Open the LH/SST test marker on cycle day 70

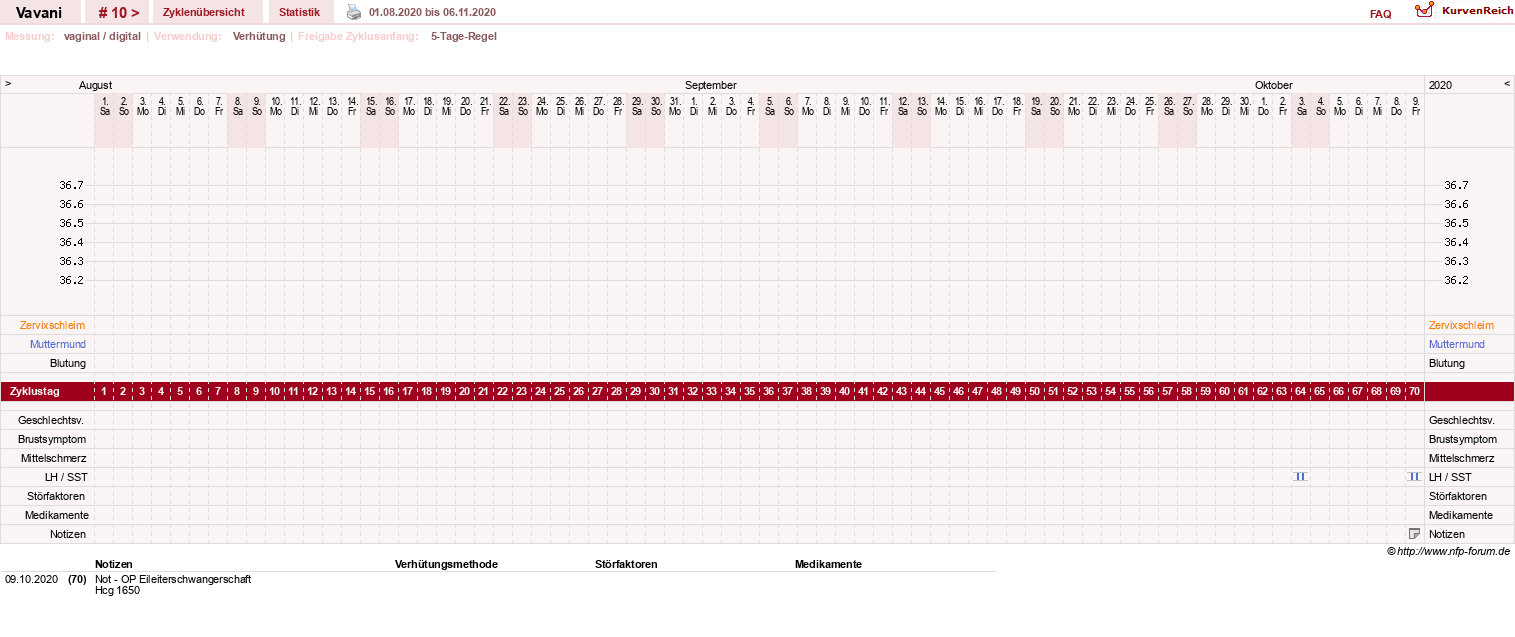point(1414,477)
